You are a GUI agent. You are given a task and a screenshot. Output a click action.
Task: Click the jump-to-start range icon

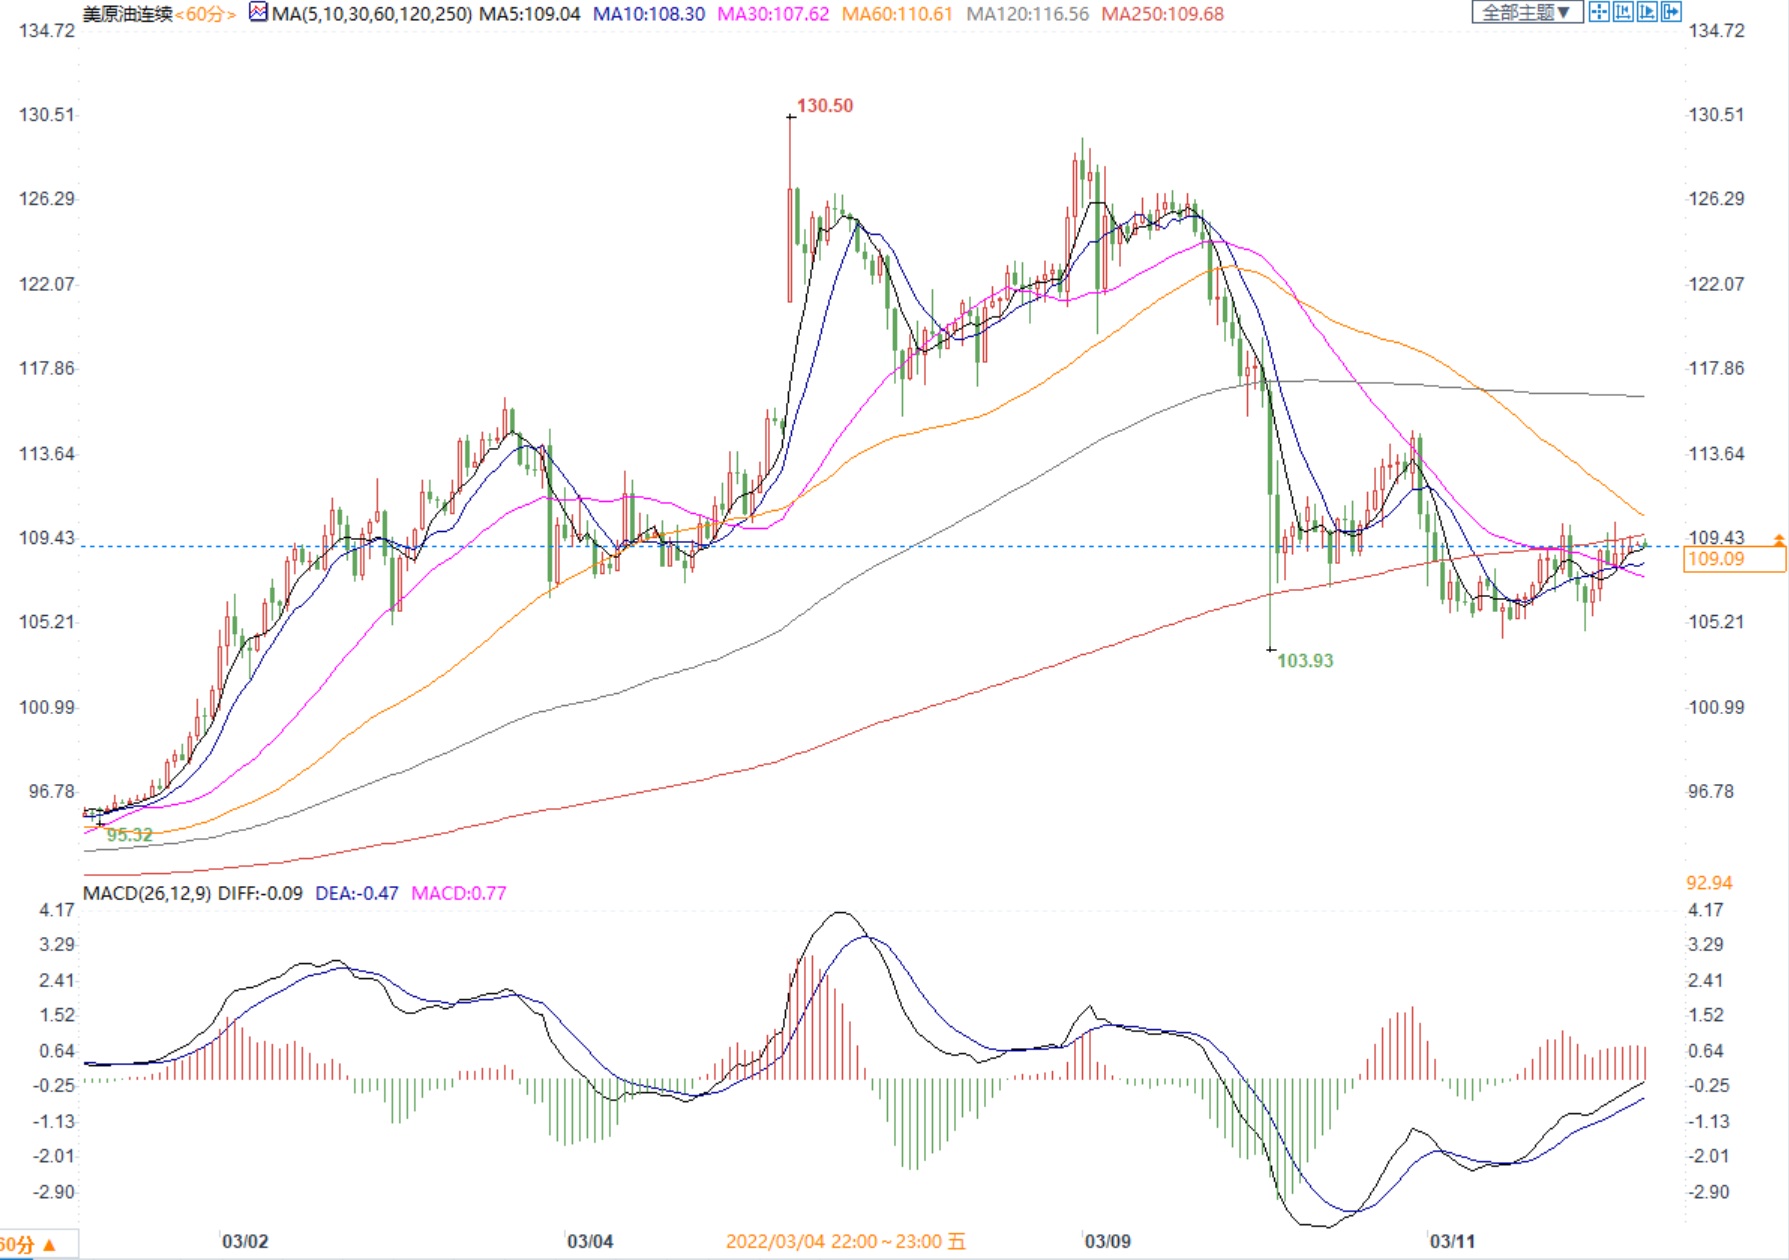pyautogui.click(x=1623, y=12)
